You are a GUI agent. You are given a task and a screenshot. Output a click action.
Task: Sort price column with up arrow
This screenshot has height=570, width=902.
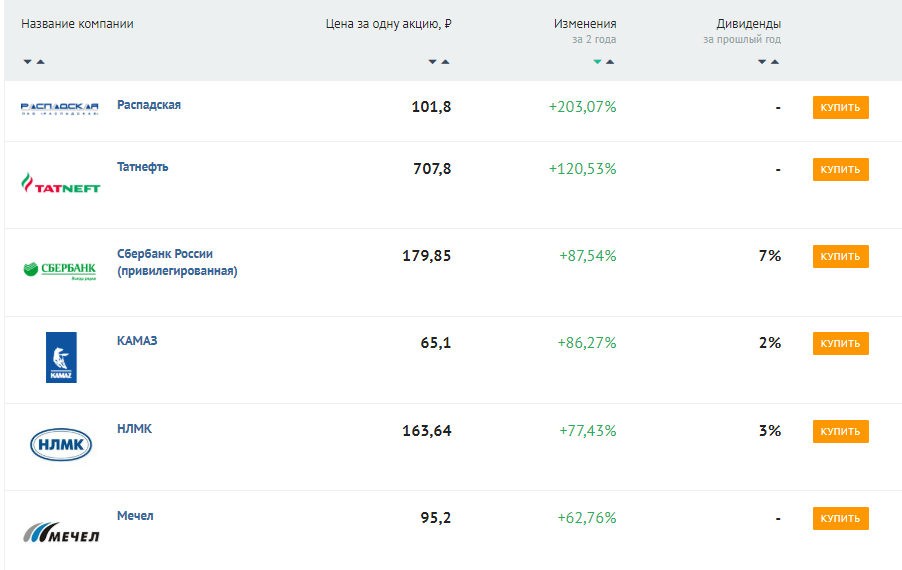coord(445,62)
